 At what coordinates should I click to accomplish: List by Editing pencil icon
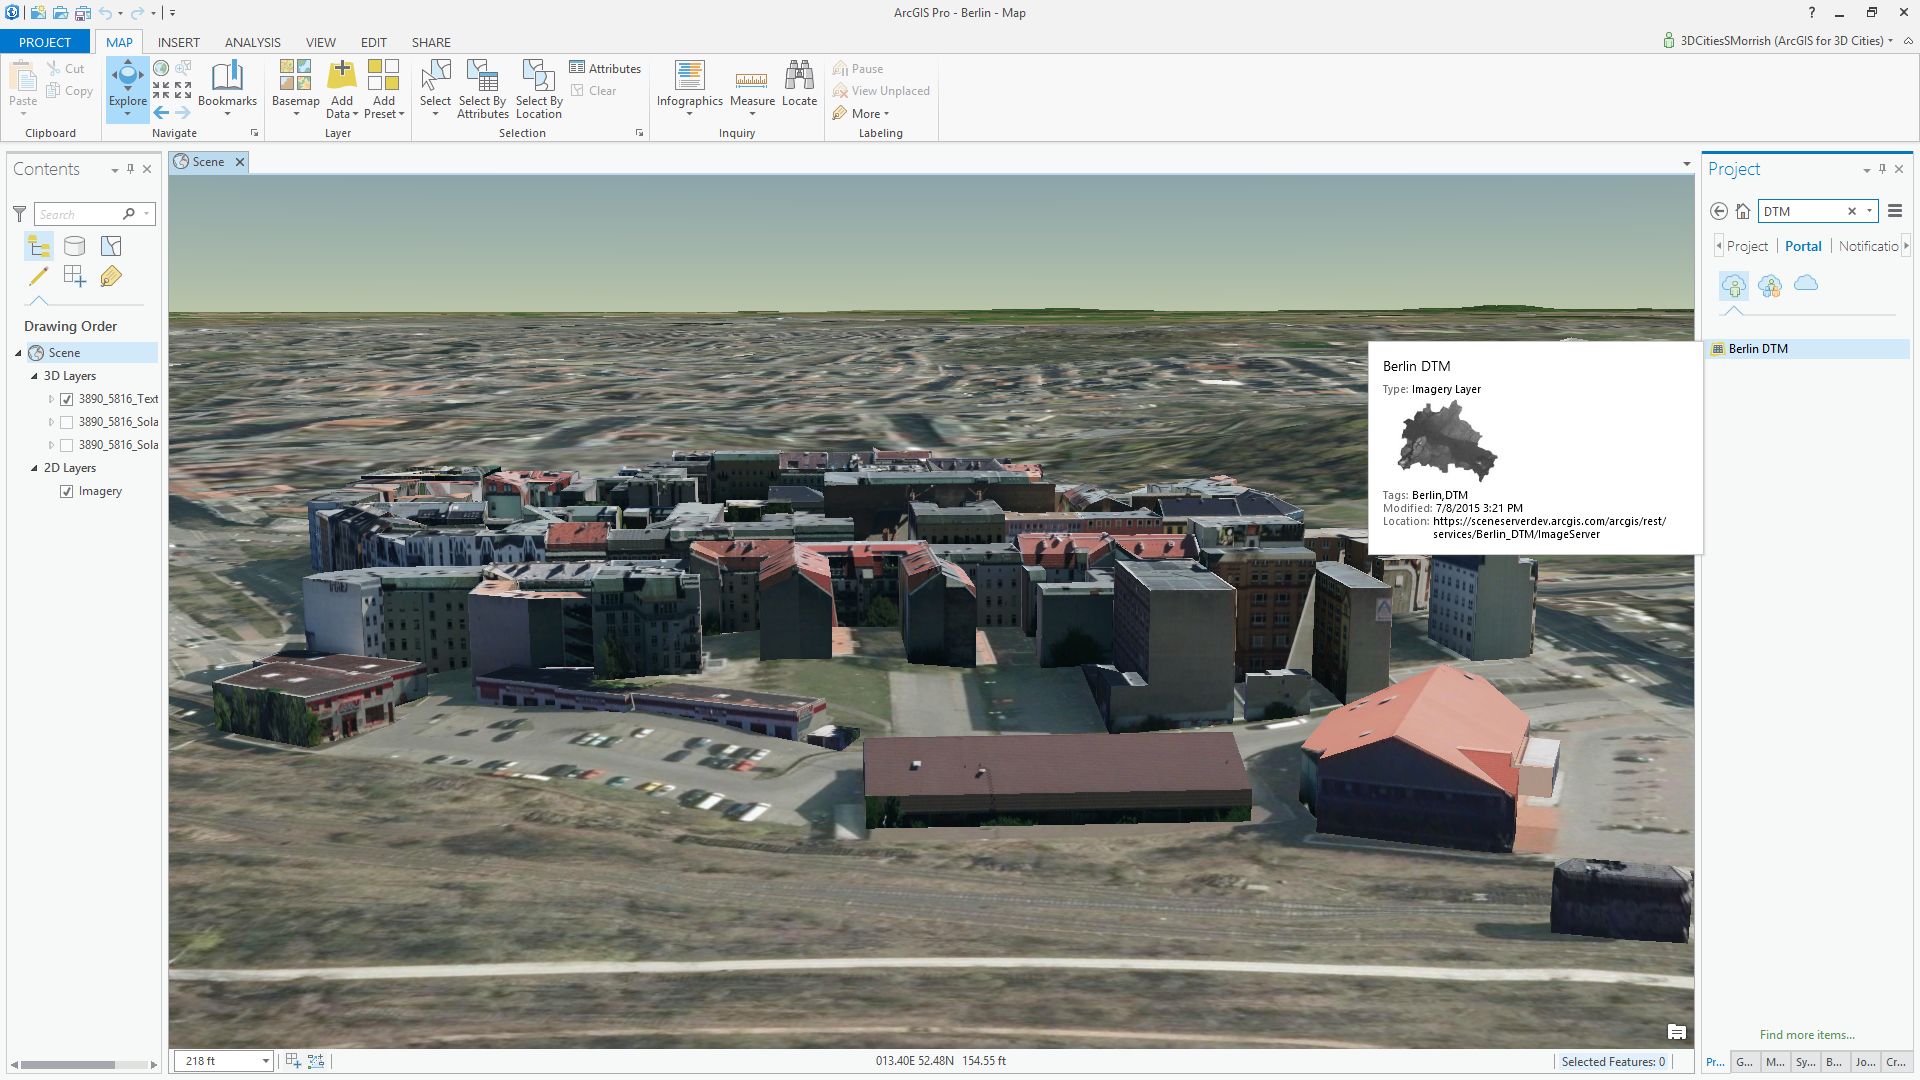(x=39, y=276)
